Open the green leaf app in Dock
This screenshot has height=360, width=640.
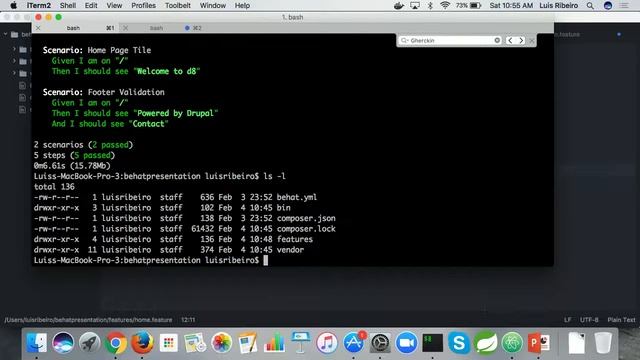(486, 343)
